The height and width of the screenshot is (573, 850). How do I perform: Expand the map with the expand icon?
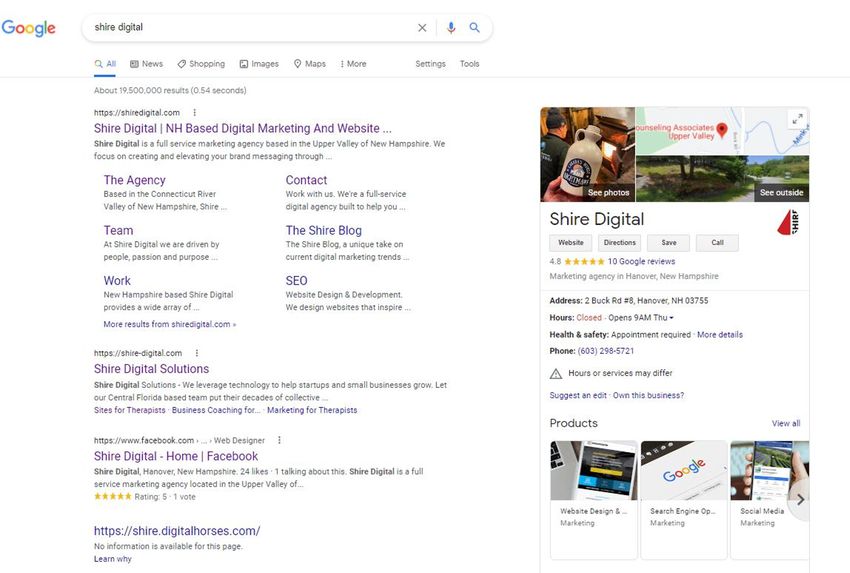(x=797, y=119)
